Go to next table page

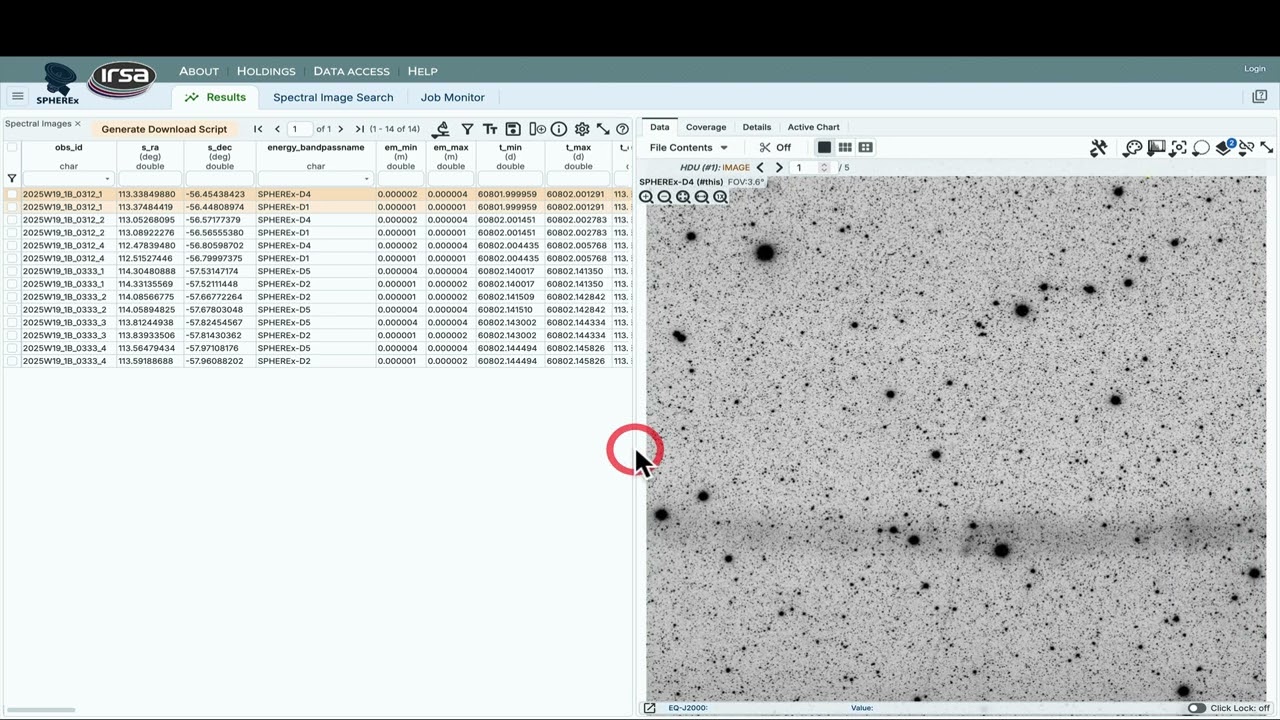340,129
